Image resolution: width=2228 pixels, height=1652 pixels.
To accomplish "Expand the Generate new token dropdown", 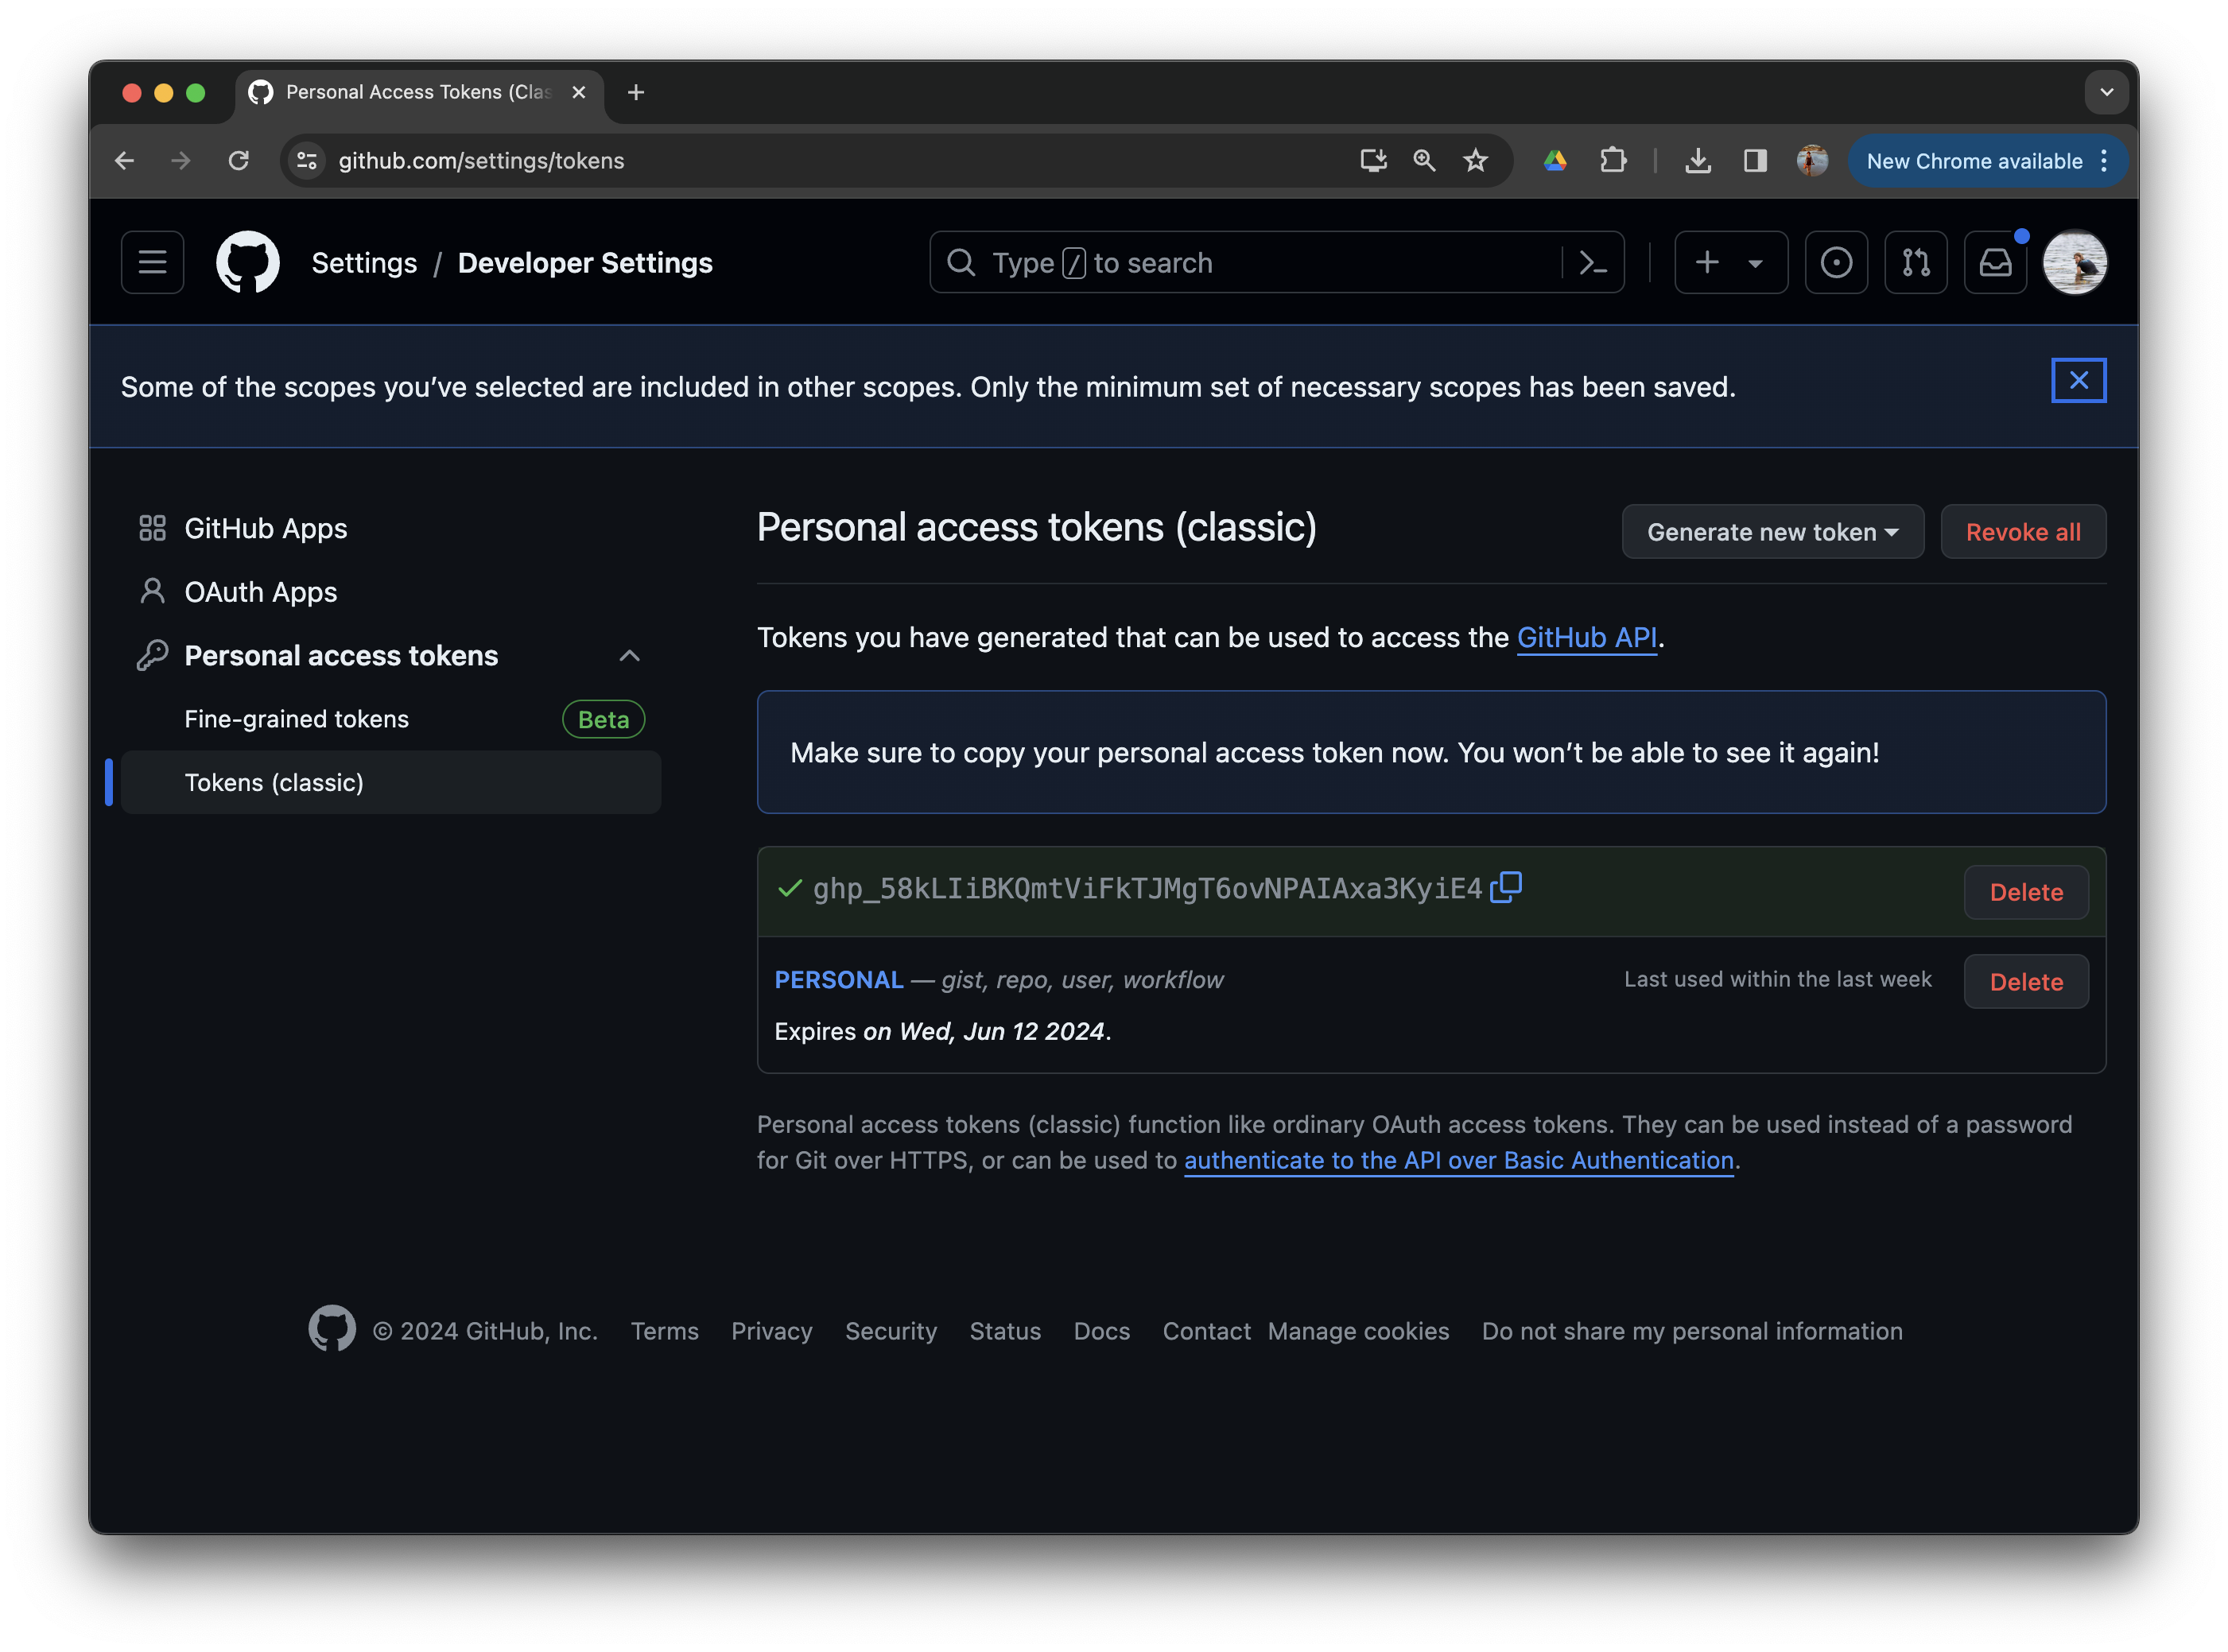I will click(1772, 532).
